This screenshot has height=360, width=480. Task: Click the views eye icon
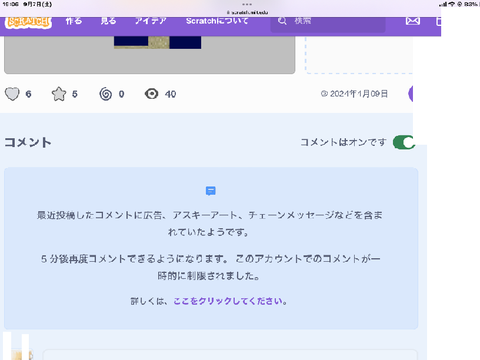pyautogui.click(x=151, y=94)
